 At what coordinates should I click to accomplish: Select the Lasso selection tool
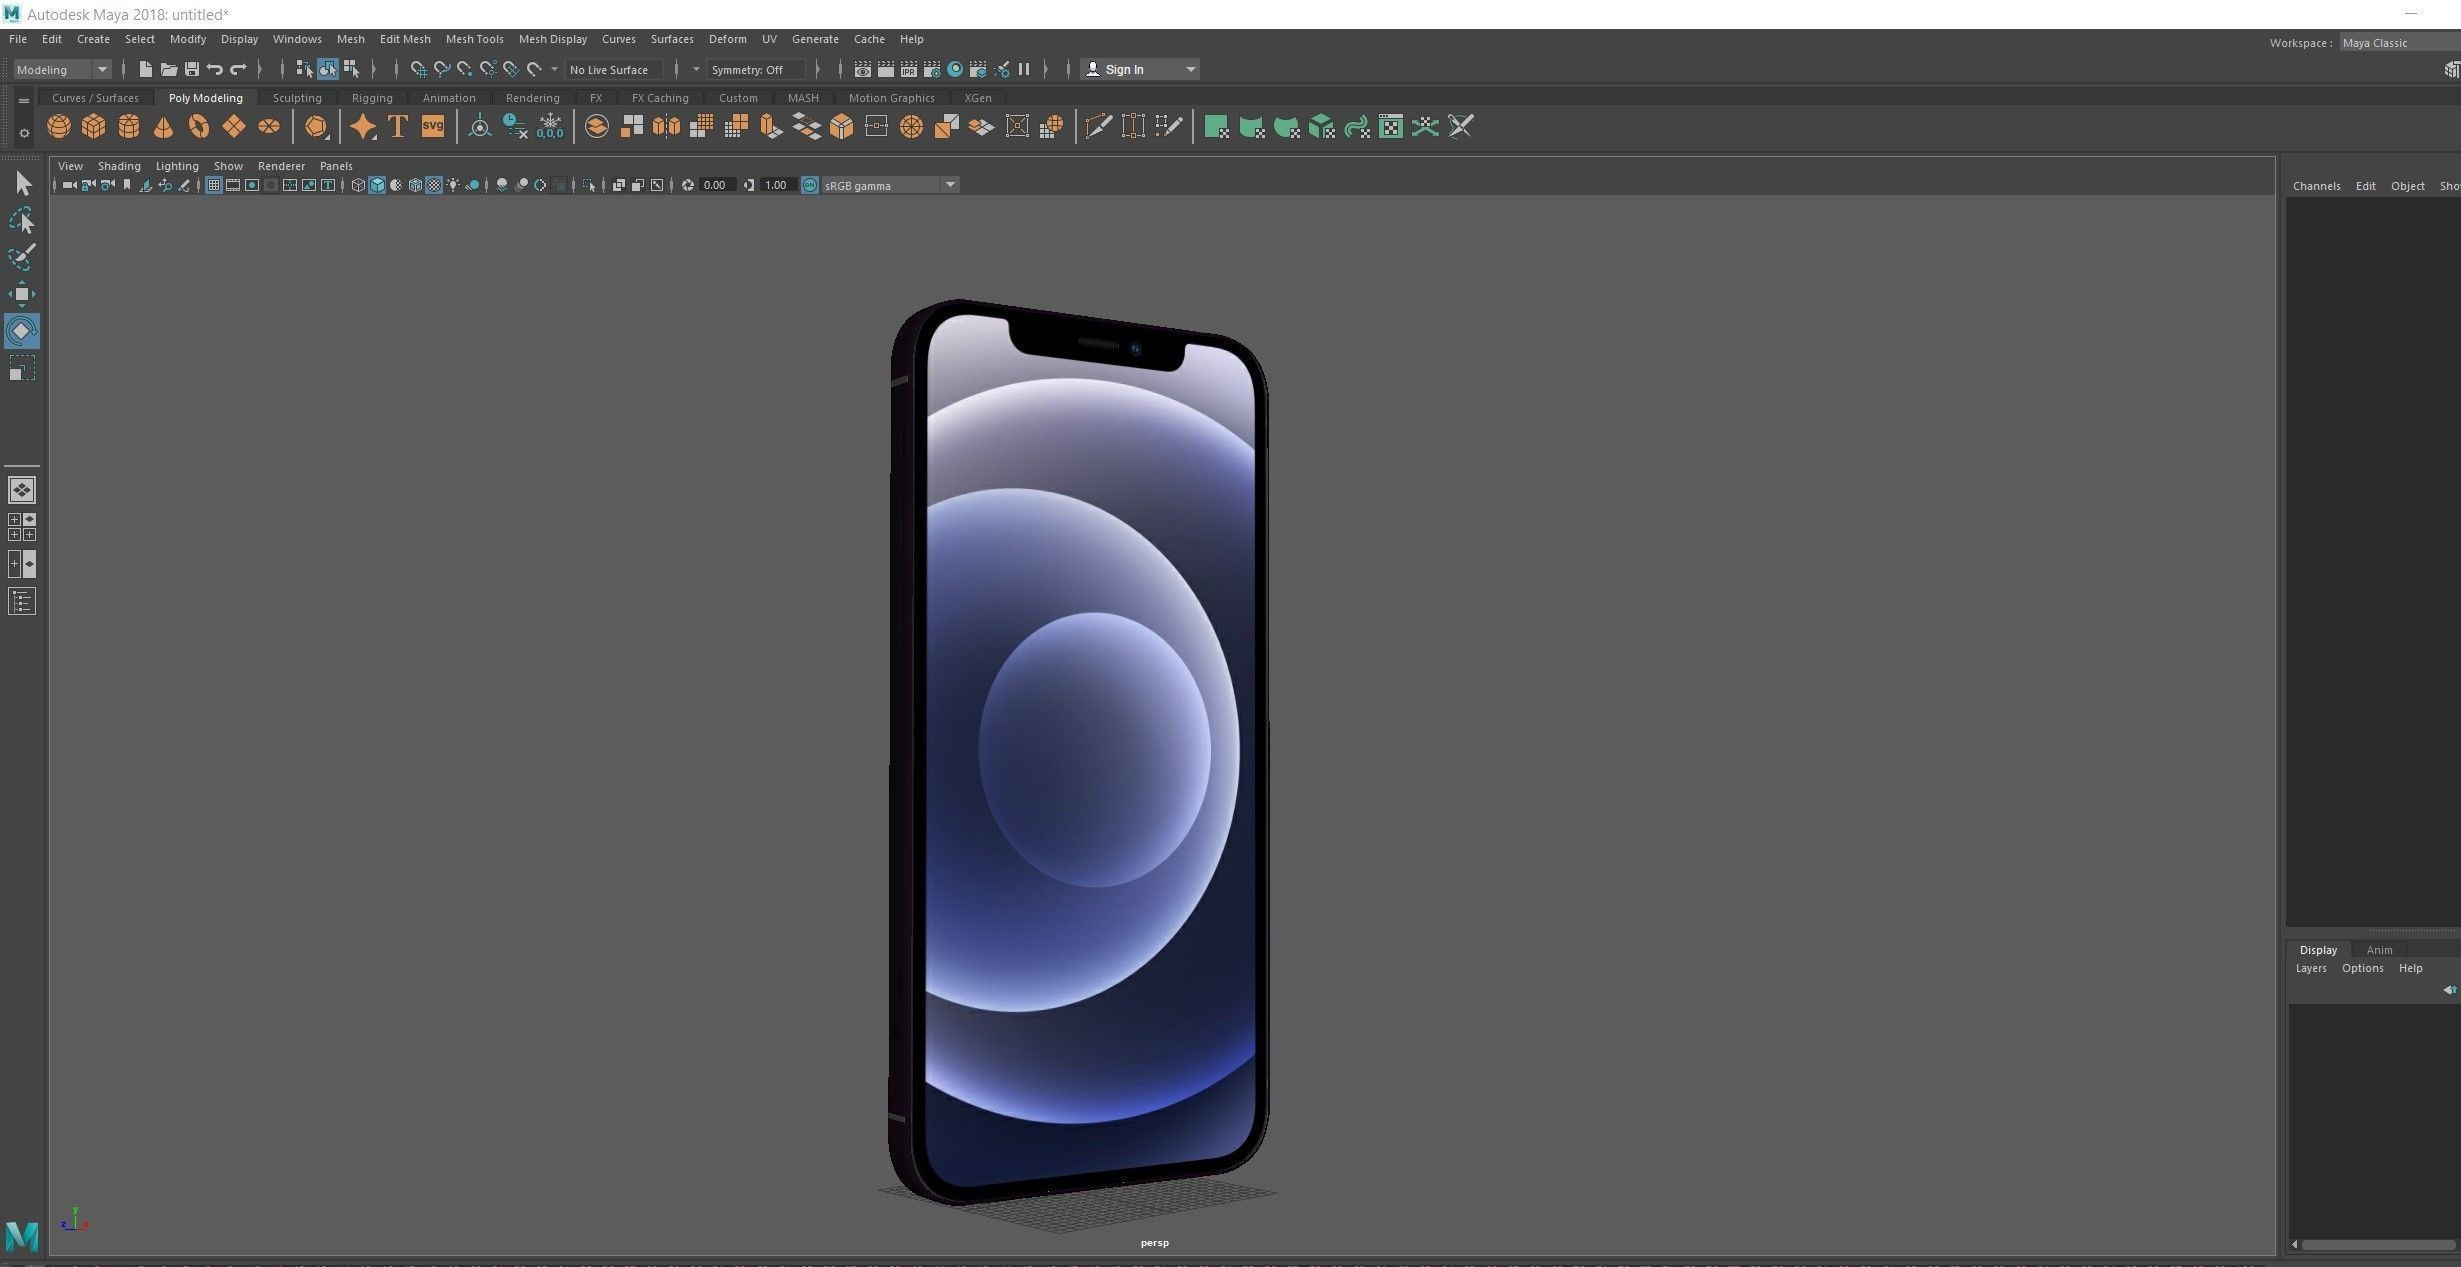tap(22, 220)
